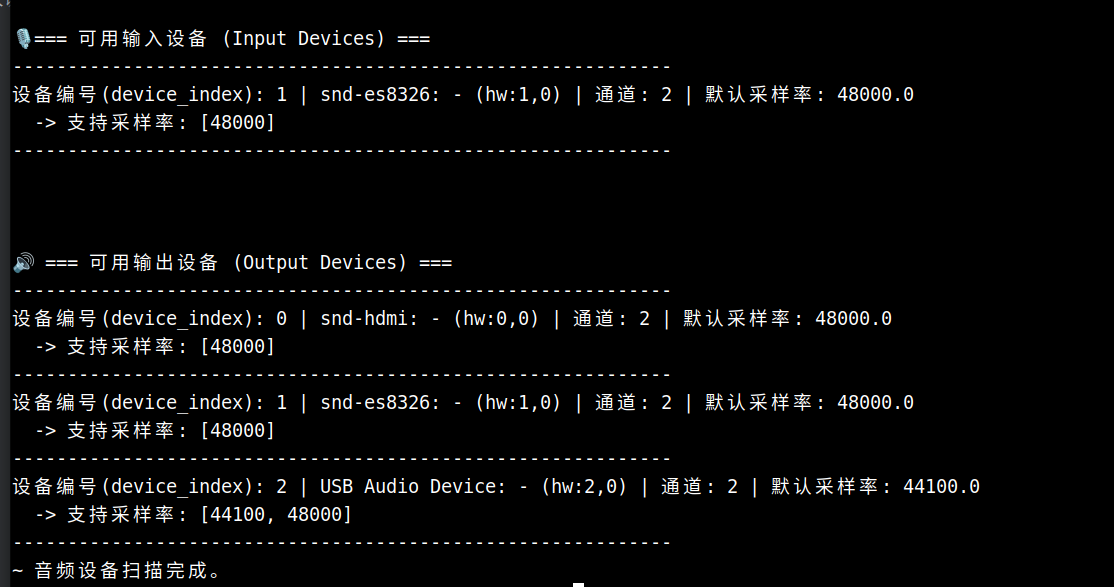Image resolution: width=1114 pixels, height=587 pixels.
Task: Click the (hw:2,0) hardware identifier
Action: pyautogui.click(x=583, y=487)
